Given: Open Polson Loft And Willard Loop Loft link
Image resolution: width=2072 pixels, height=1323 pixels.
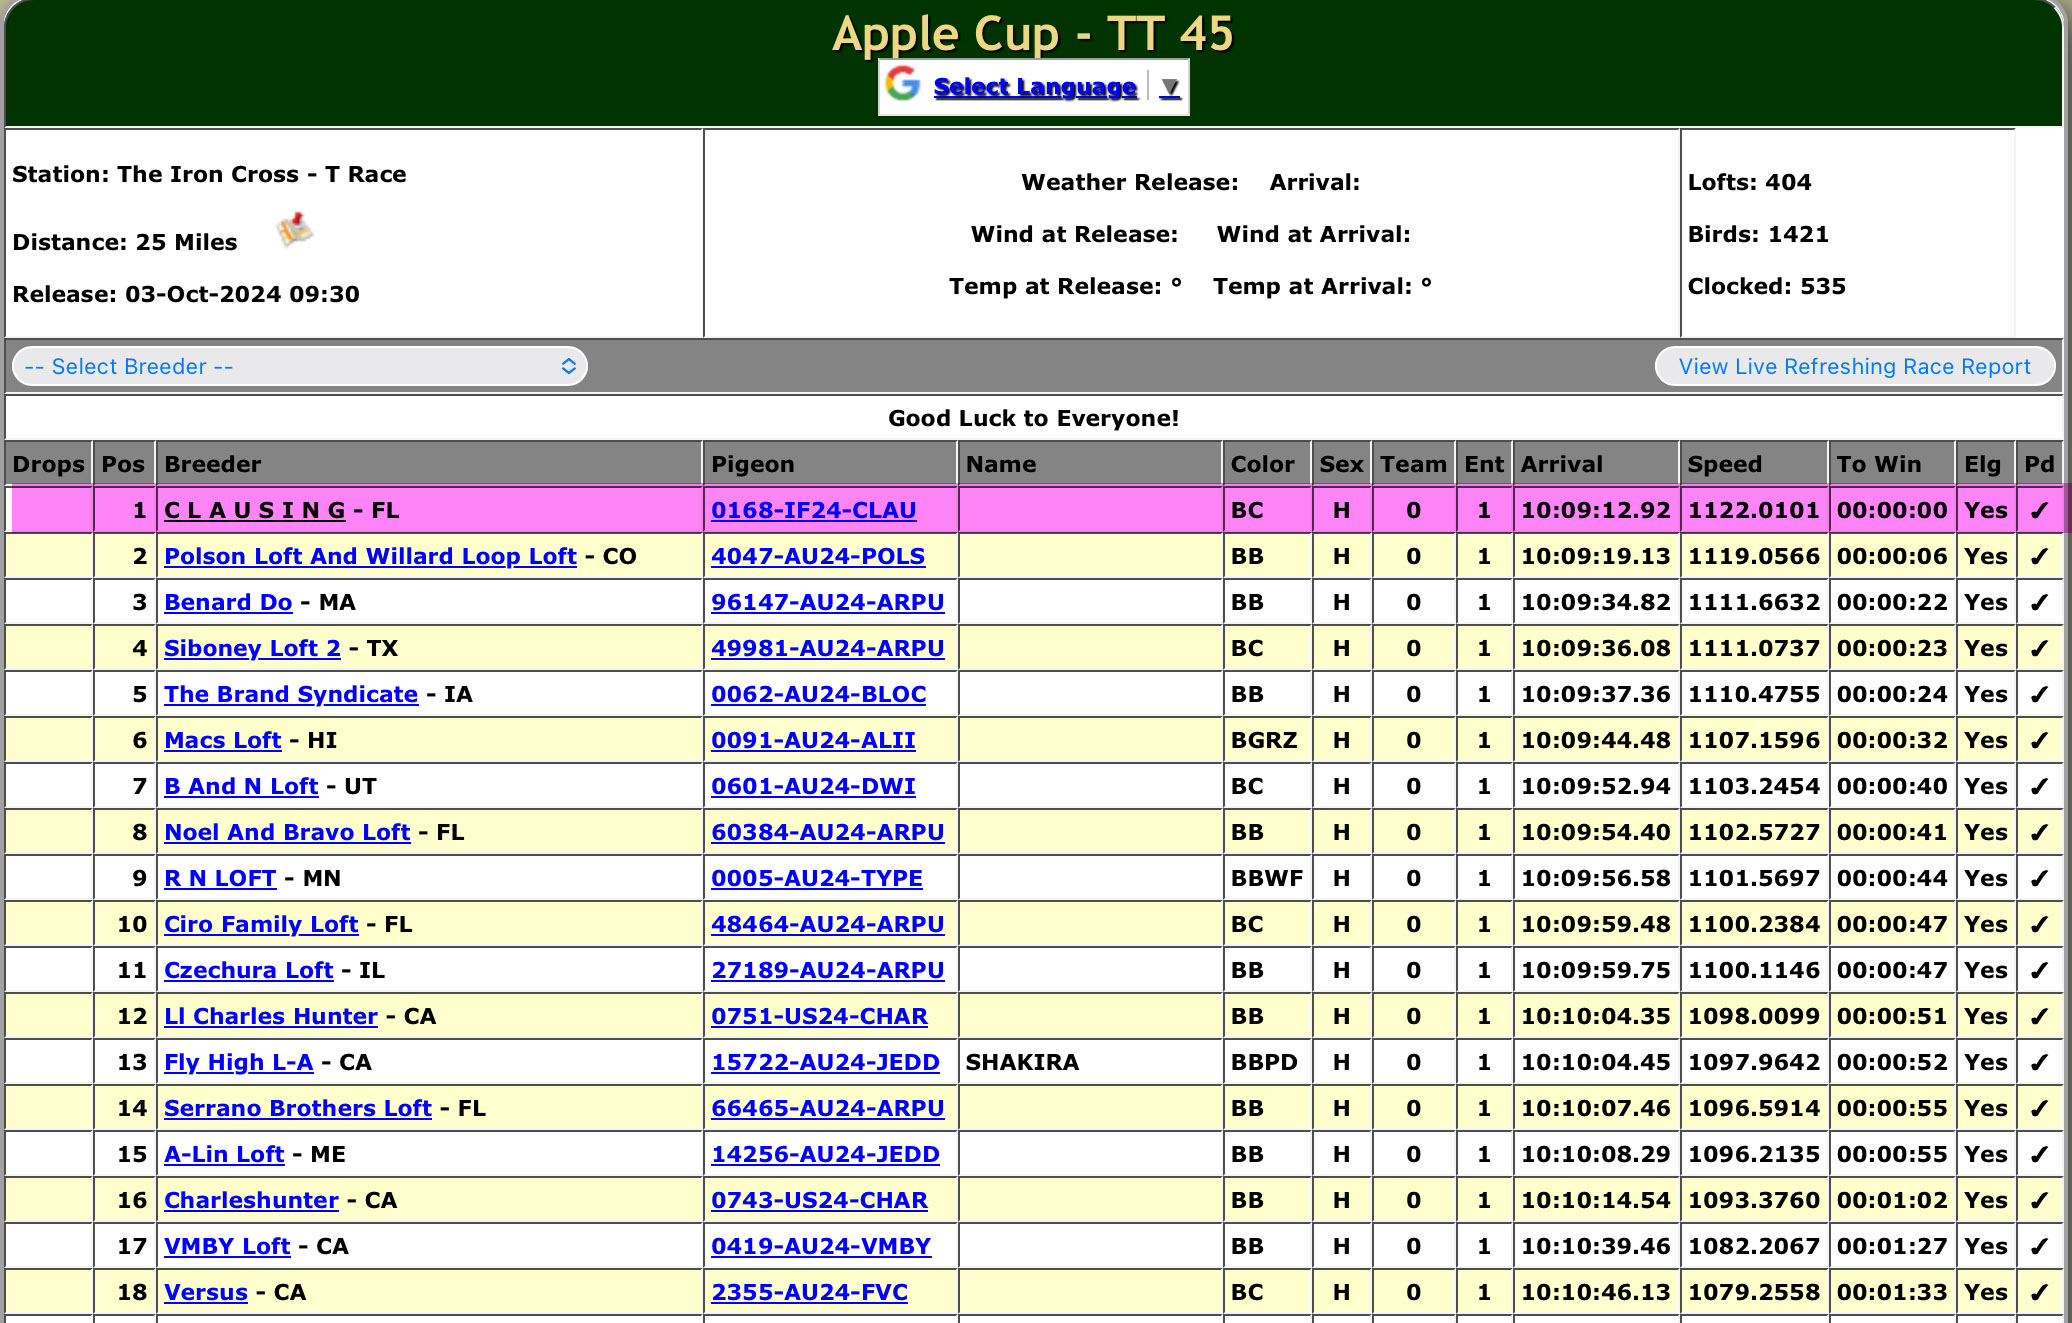Looking at the screenshot, I should [370, 556].
